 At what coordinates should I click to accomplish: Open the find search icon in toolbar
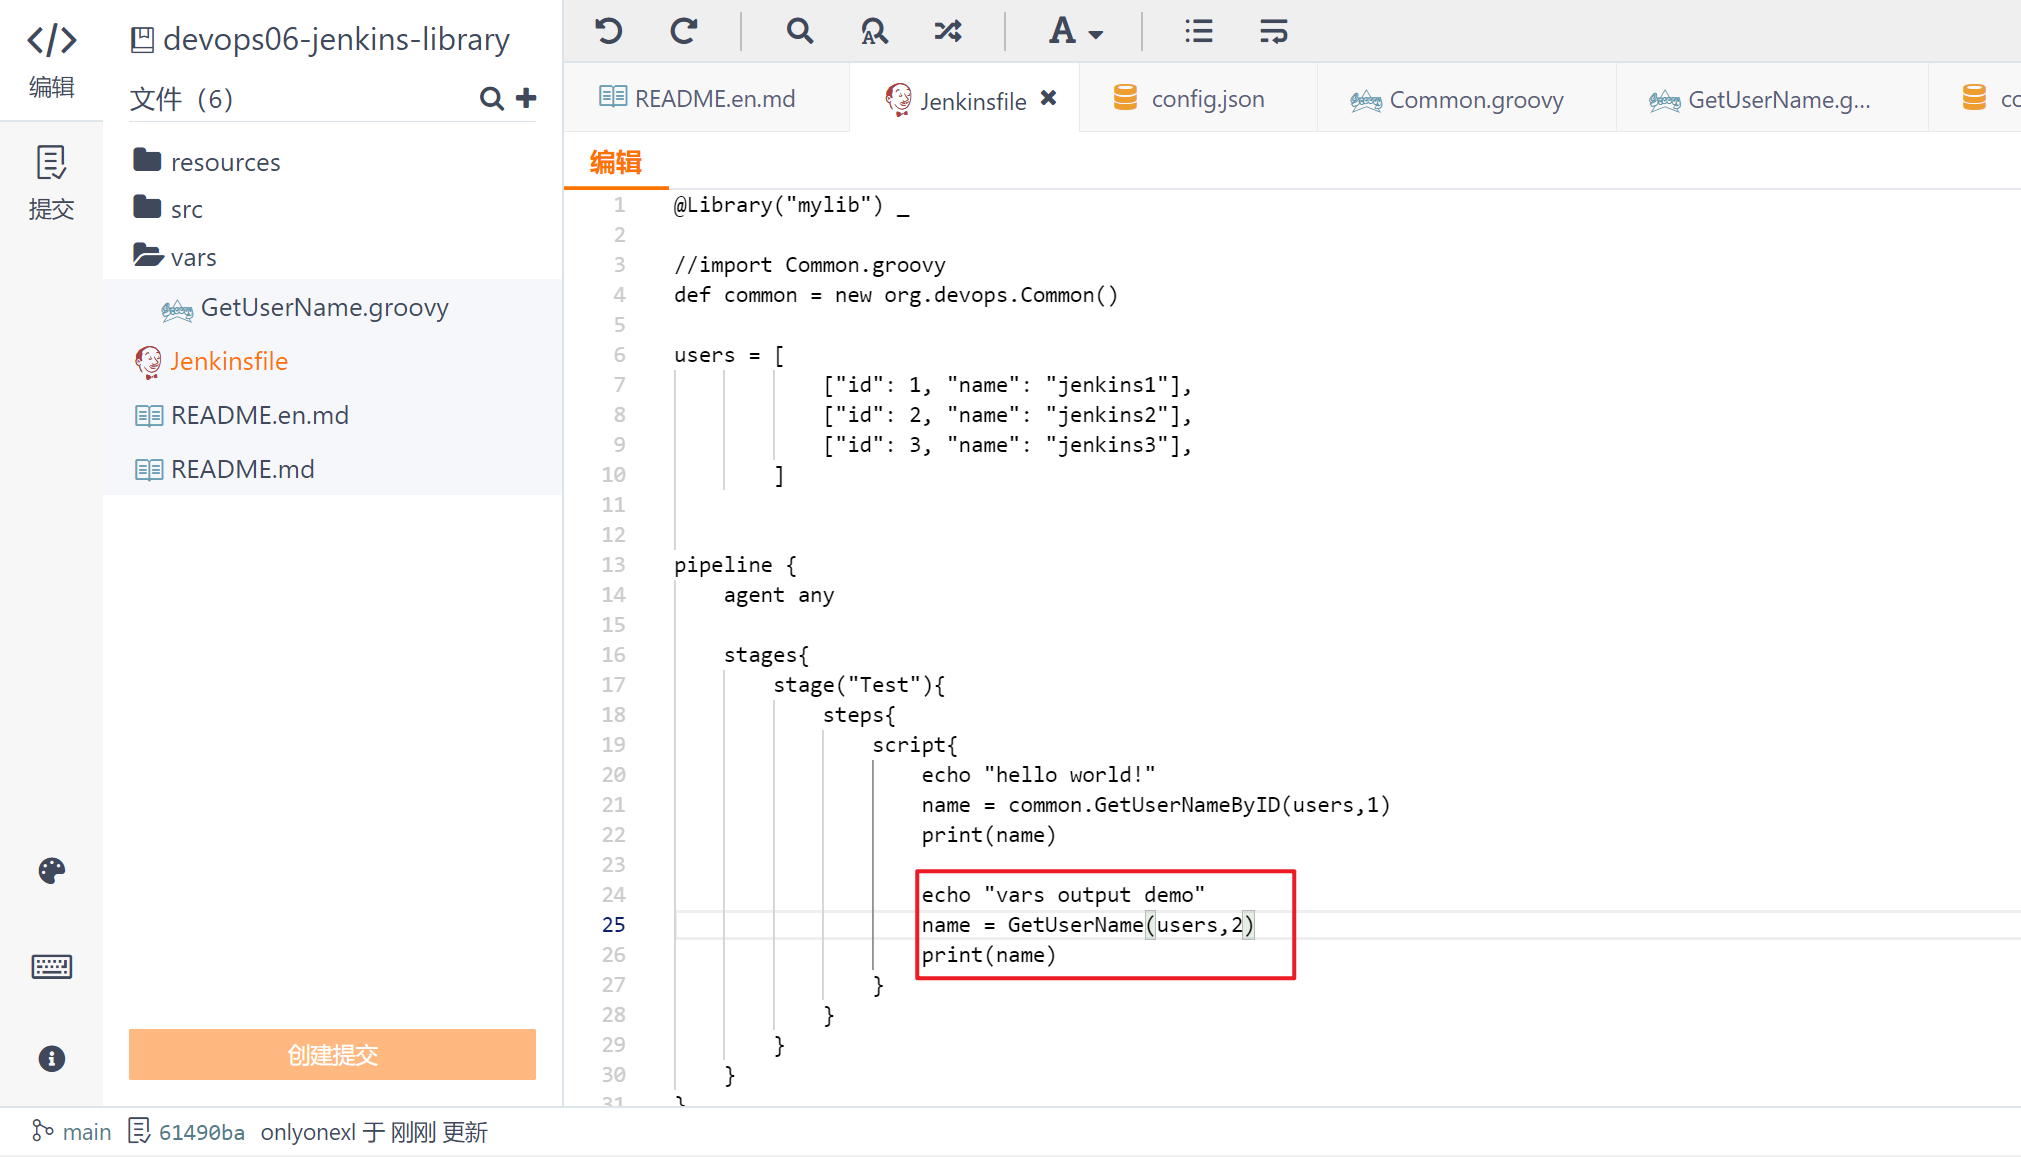(x=799, y=31)
